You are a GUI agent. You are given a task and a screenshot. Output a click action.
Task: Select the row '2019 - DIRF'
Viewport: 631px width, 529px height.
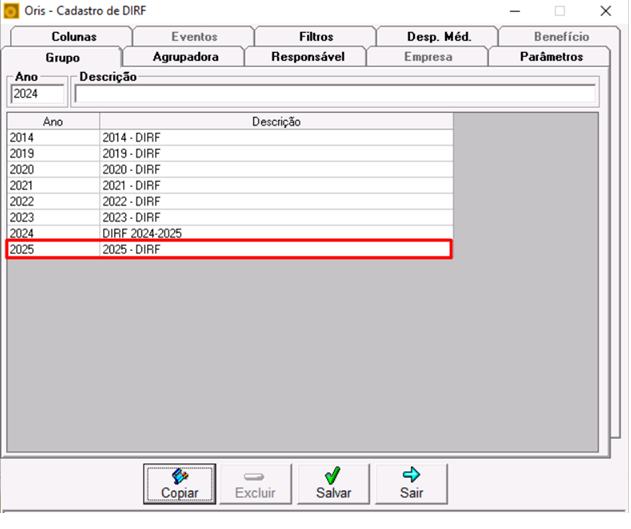[276, 154]
